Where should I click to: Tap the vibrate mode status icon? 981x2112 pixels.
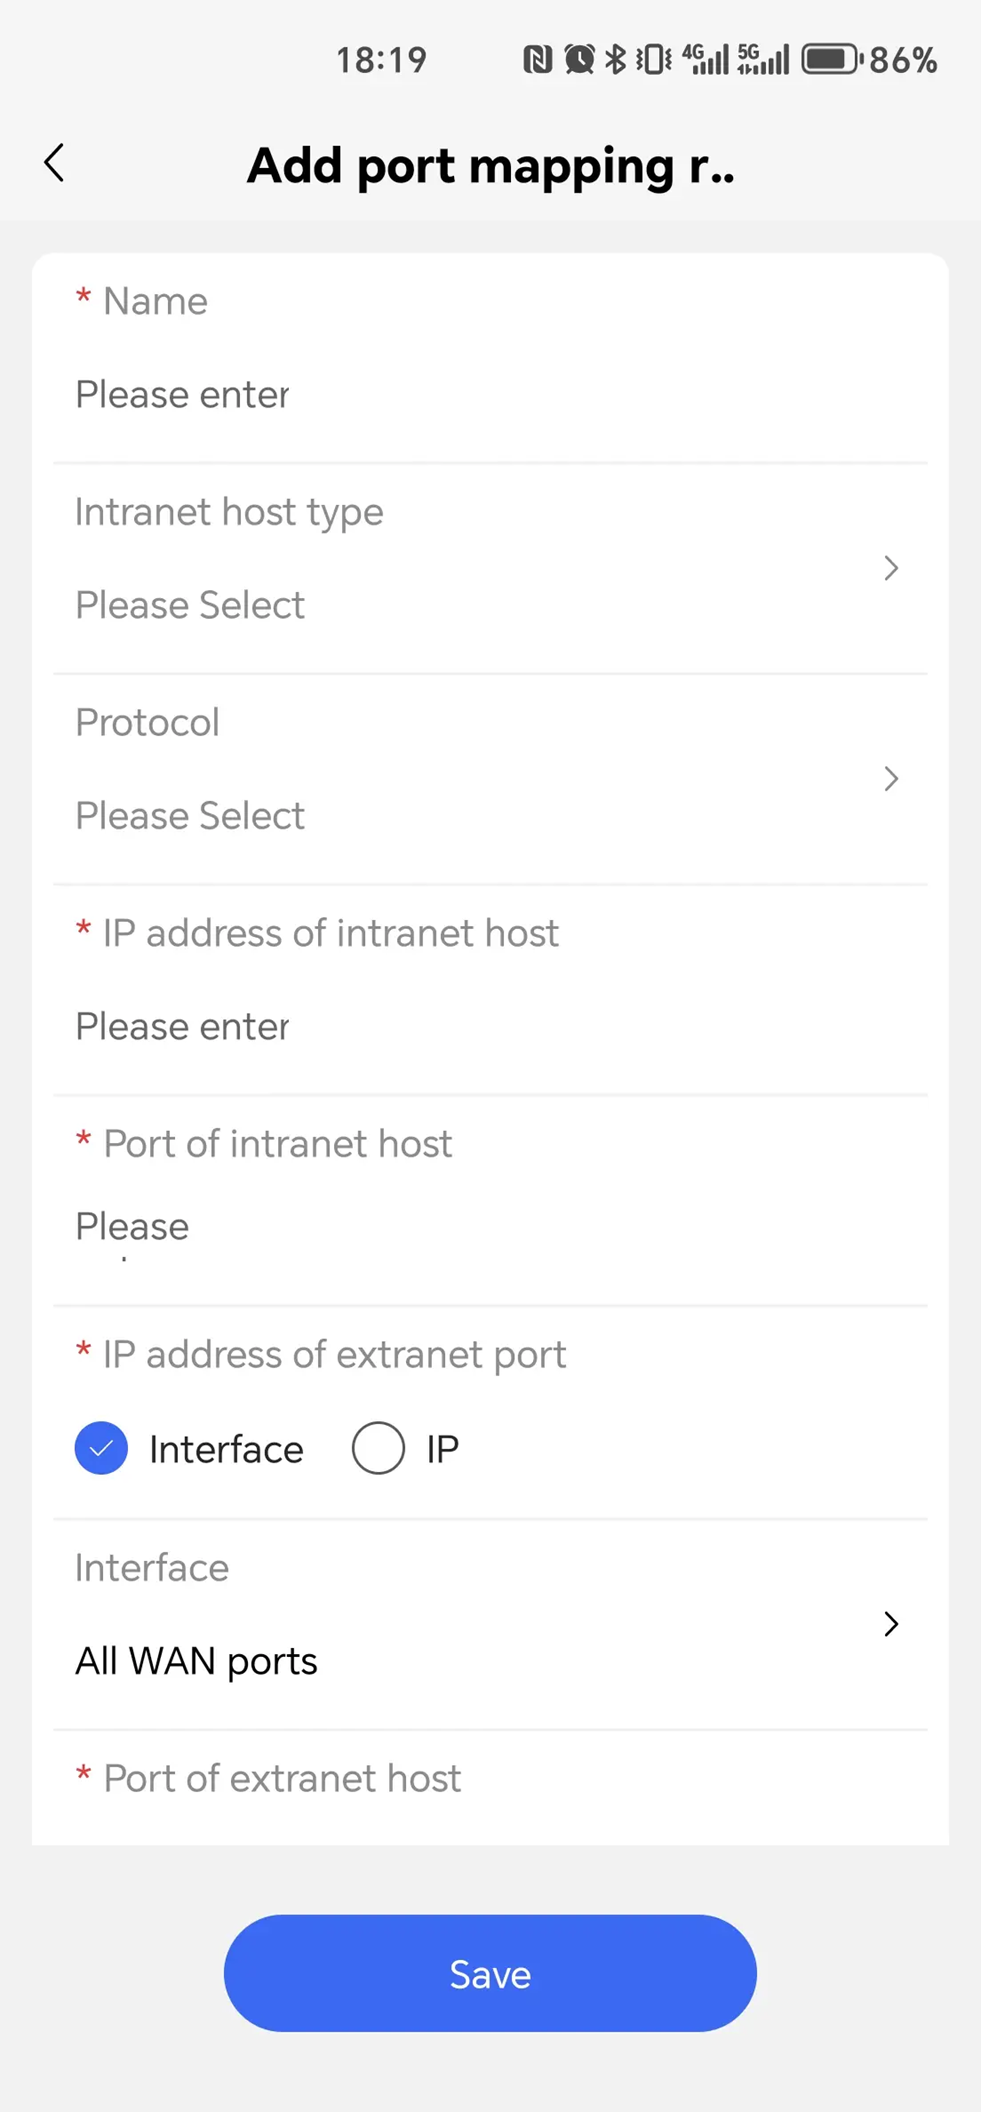click(x=654, y=60)
